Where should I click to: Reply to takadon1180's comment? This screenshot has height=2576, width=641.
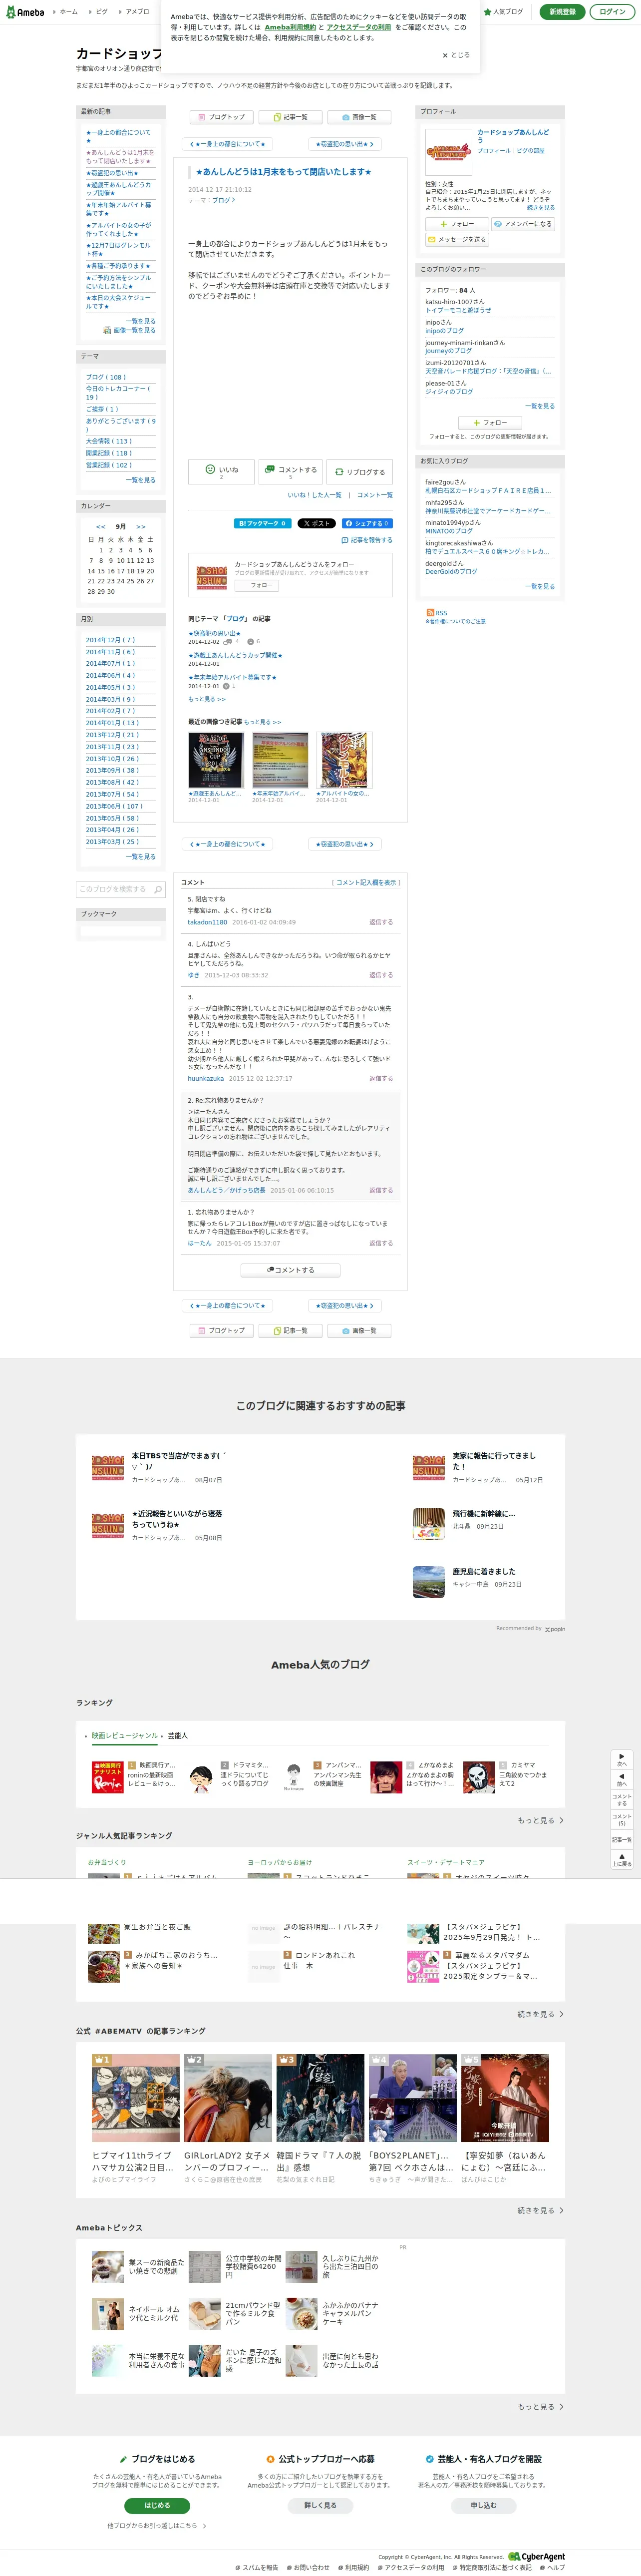pyautogui.click(x=381, y=922)
